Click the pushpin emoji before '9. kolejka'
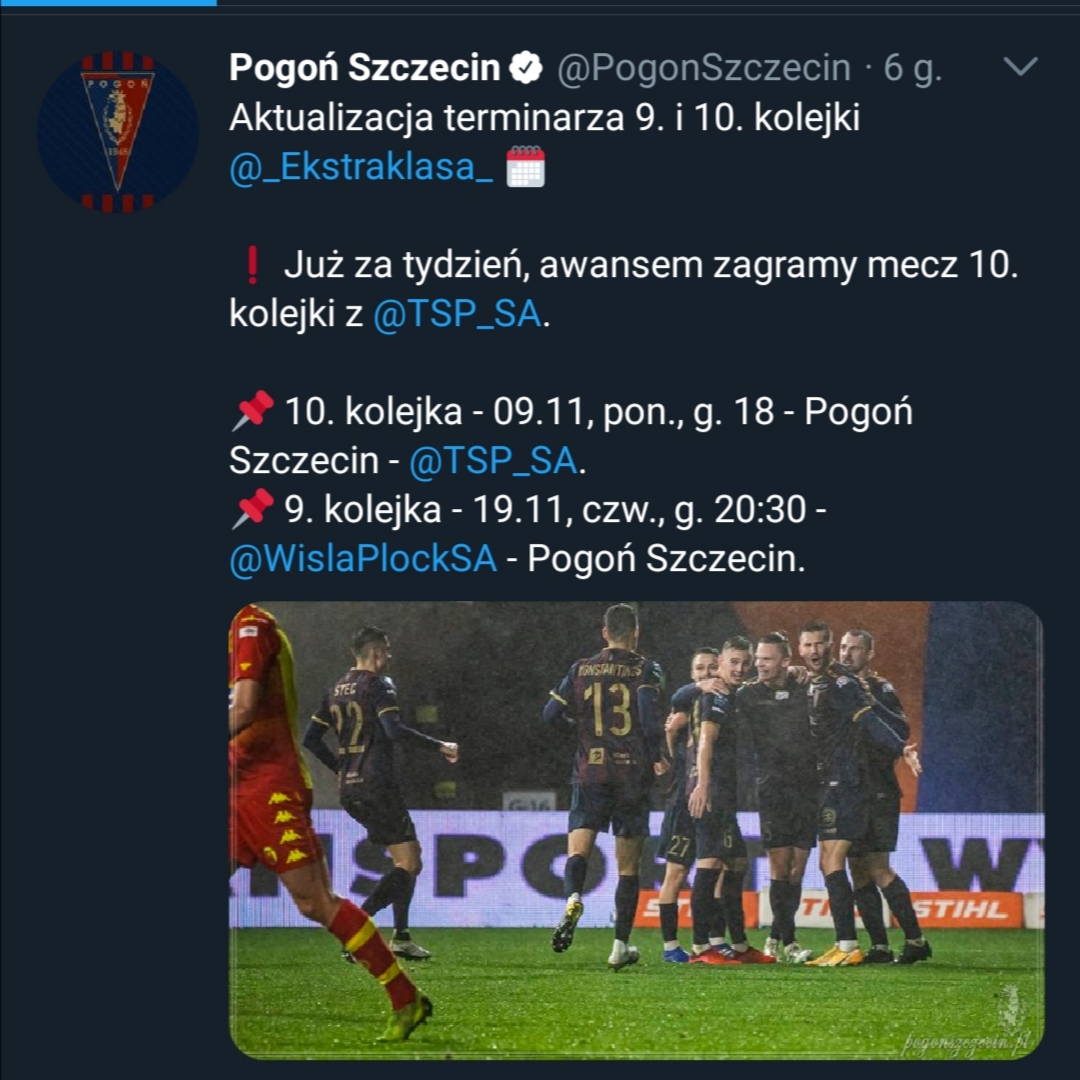 (x=252, y=509)
